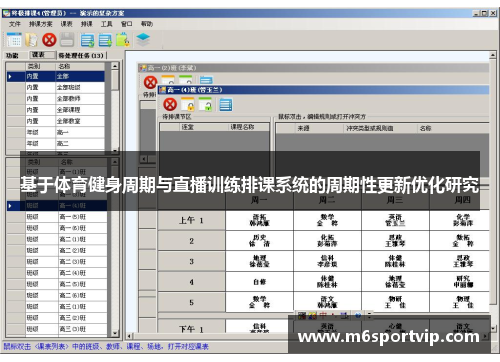The width and height of the screenshot is (500, 362).
Task: Open the 工具 menu
Action: point(107,24)
